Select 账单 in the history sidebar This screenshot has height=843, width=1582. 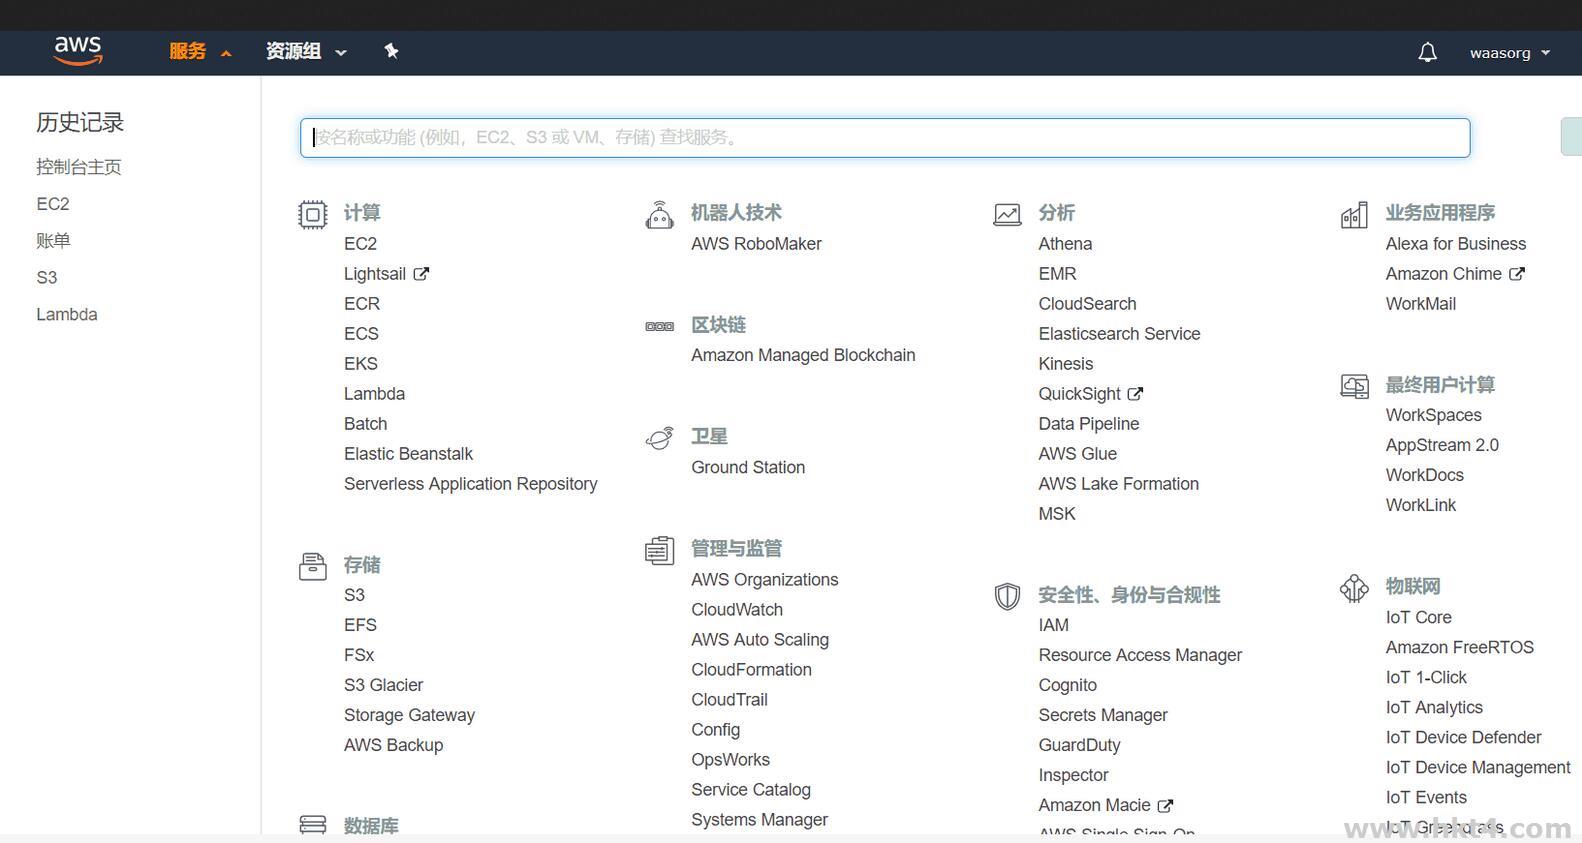click(x=53, y=241)
